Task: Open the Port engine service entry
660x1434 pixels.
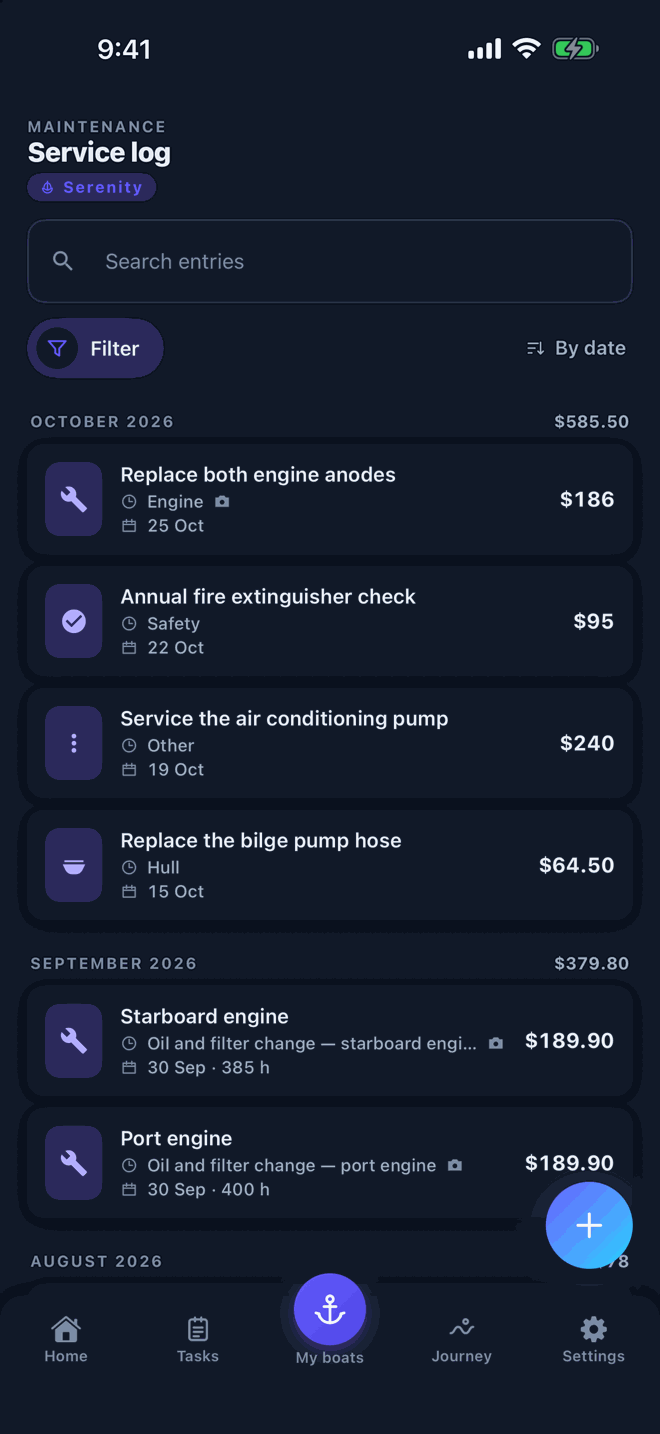Action: pos(330,1163)
